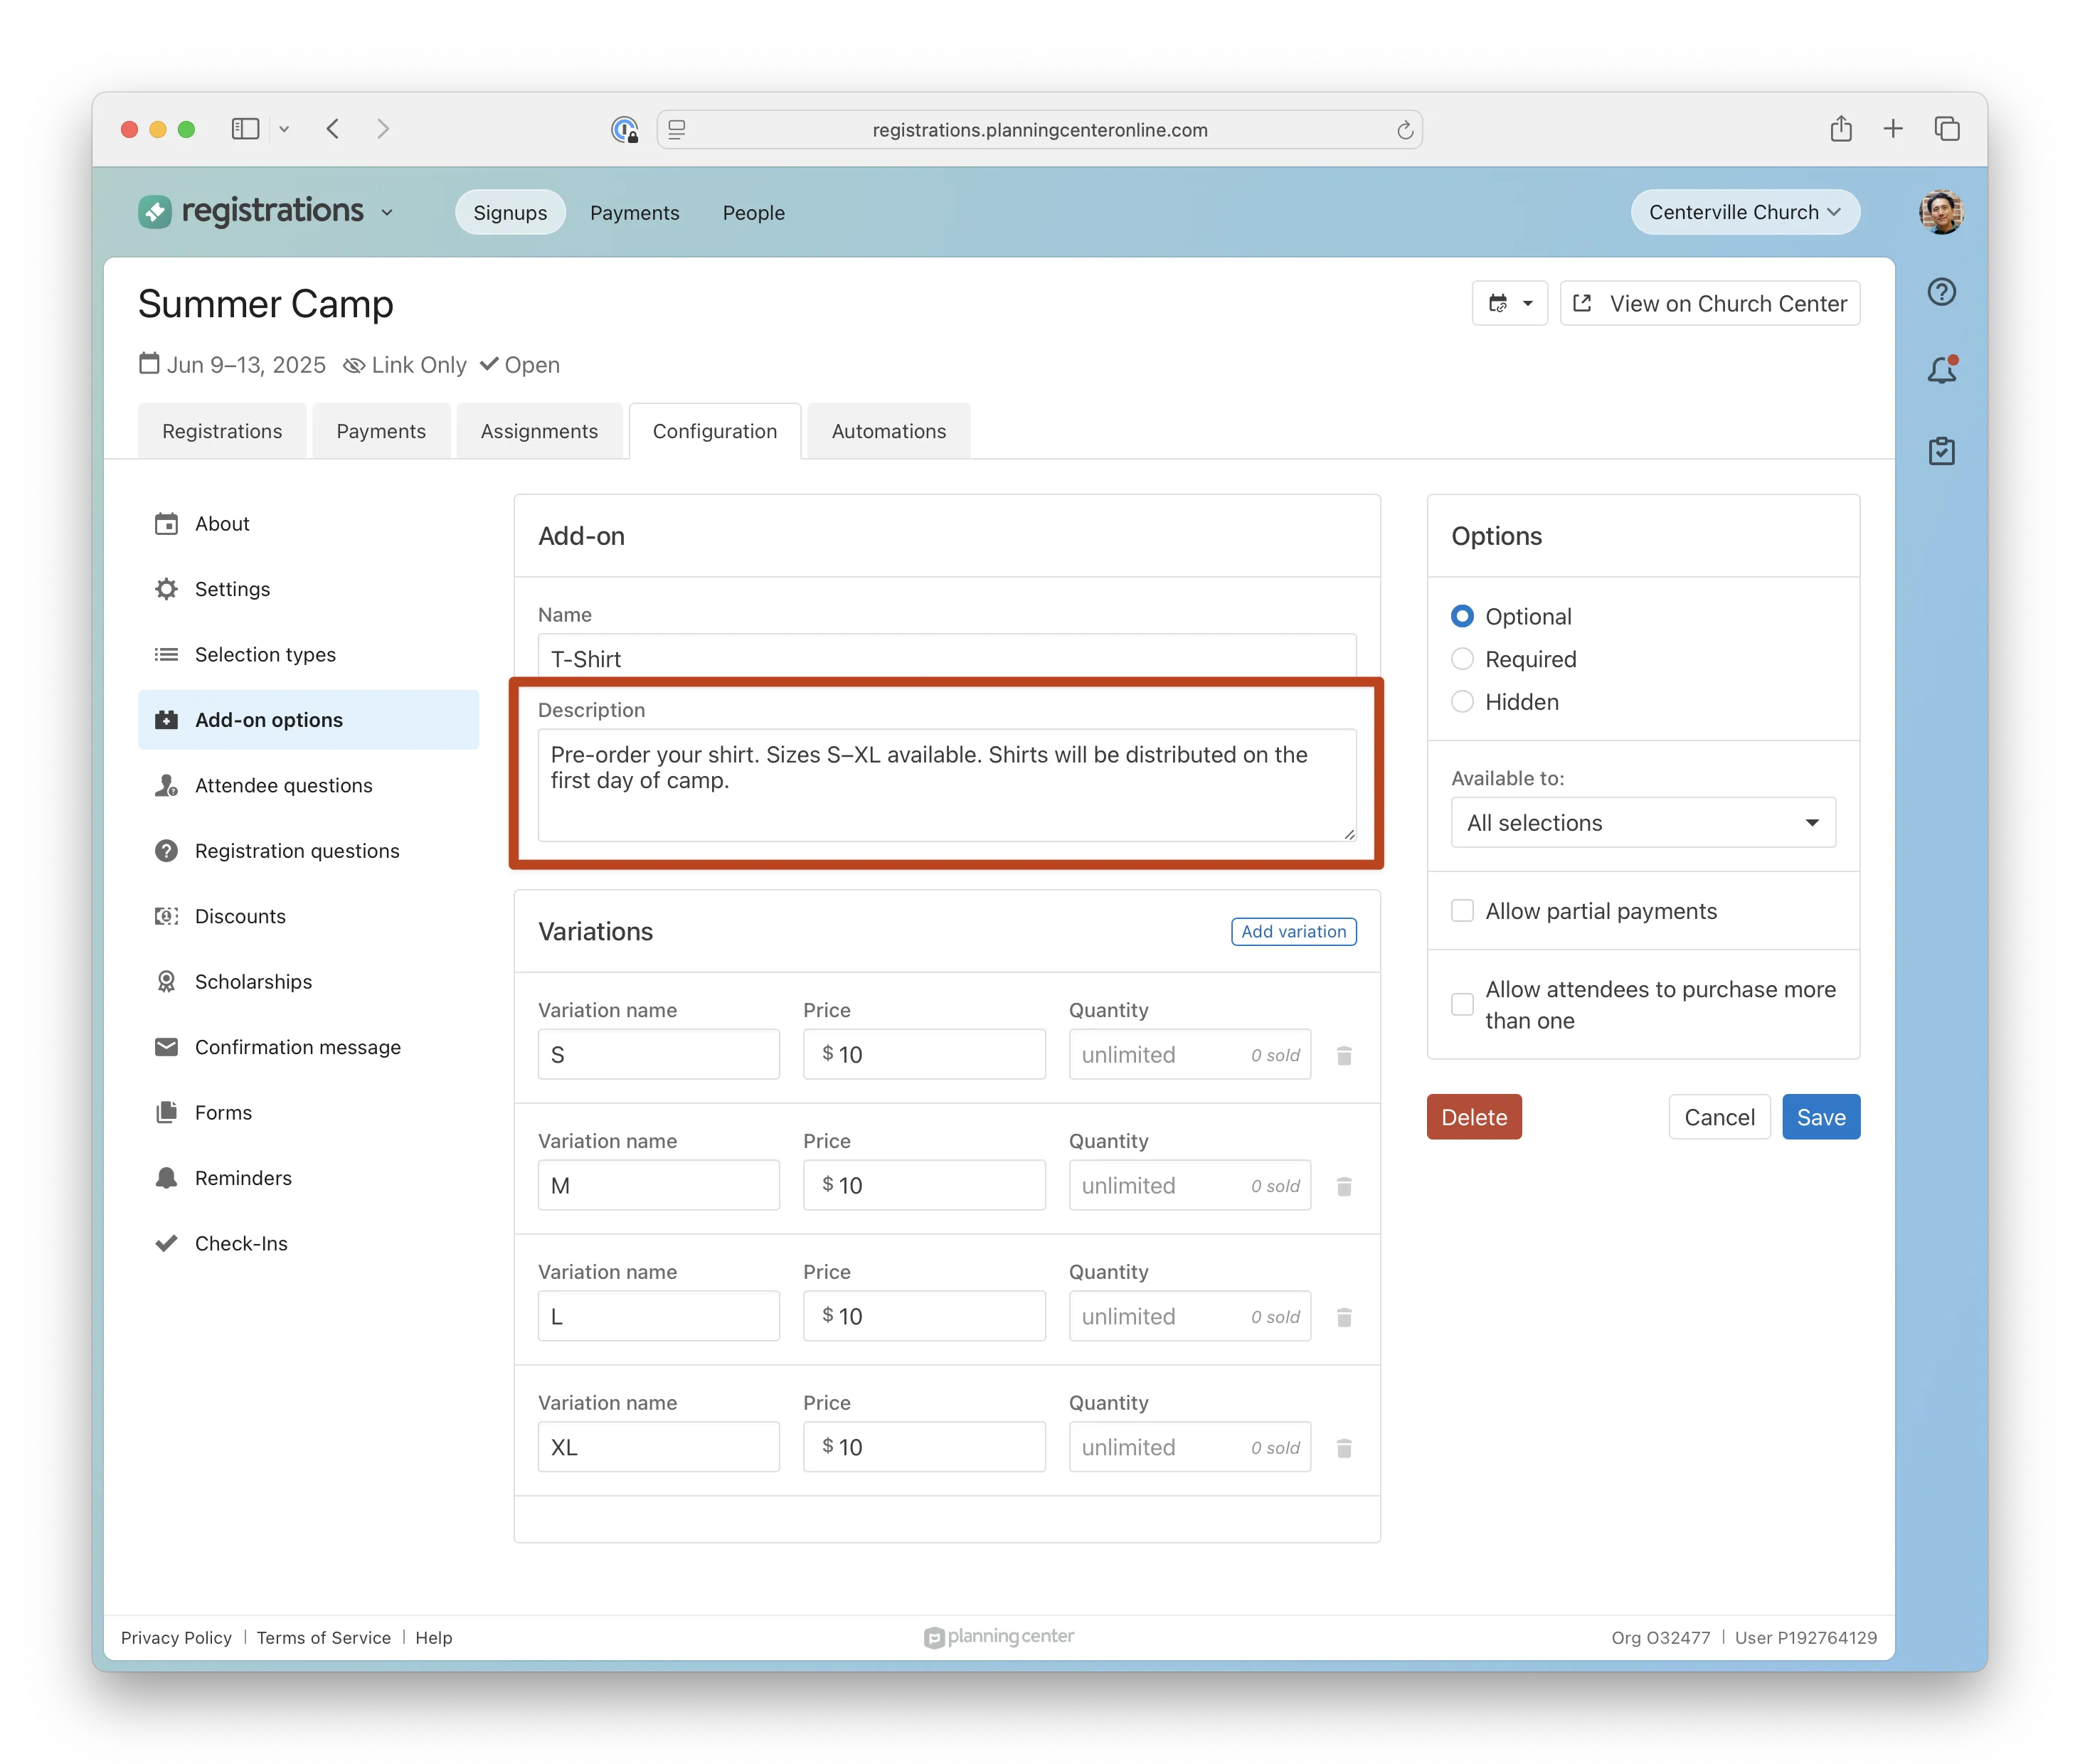Image resolution: width=2080 pixels, height=1764 pixels.
Task: Delete the XL variation trash icon
Action: (x=1344, y=1448)
